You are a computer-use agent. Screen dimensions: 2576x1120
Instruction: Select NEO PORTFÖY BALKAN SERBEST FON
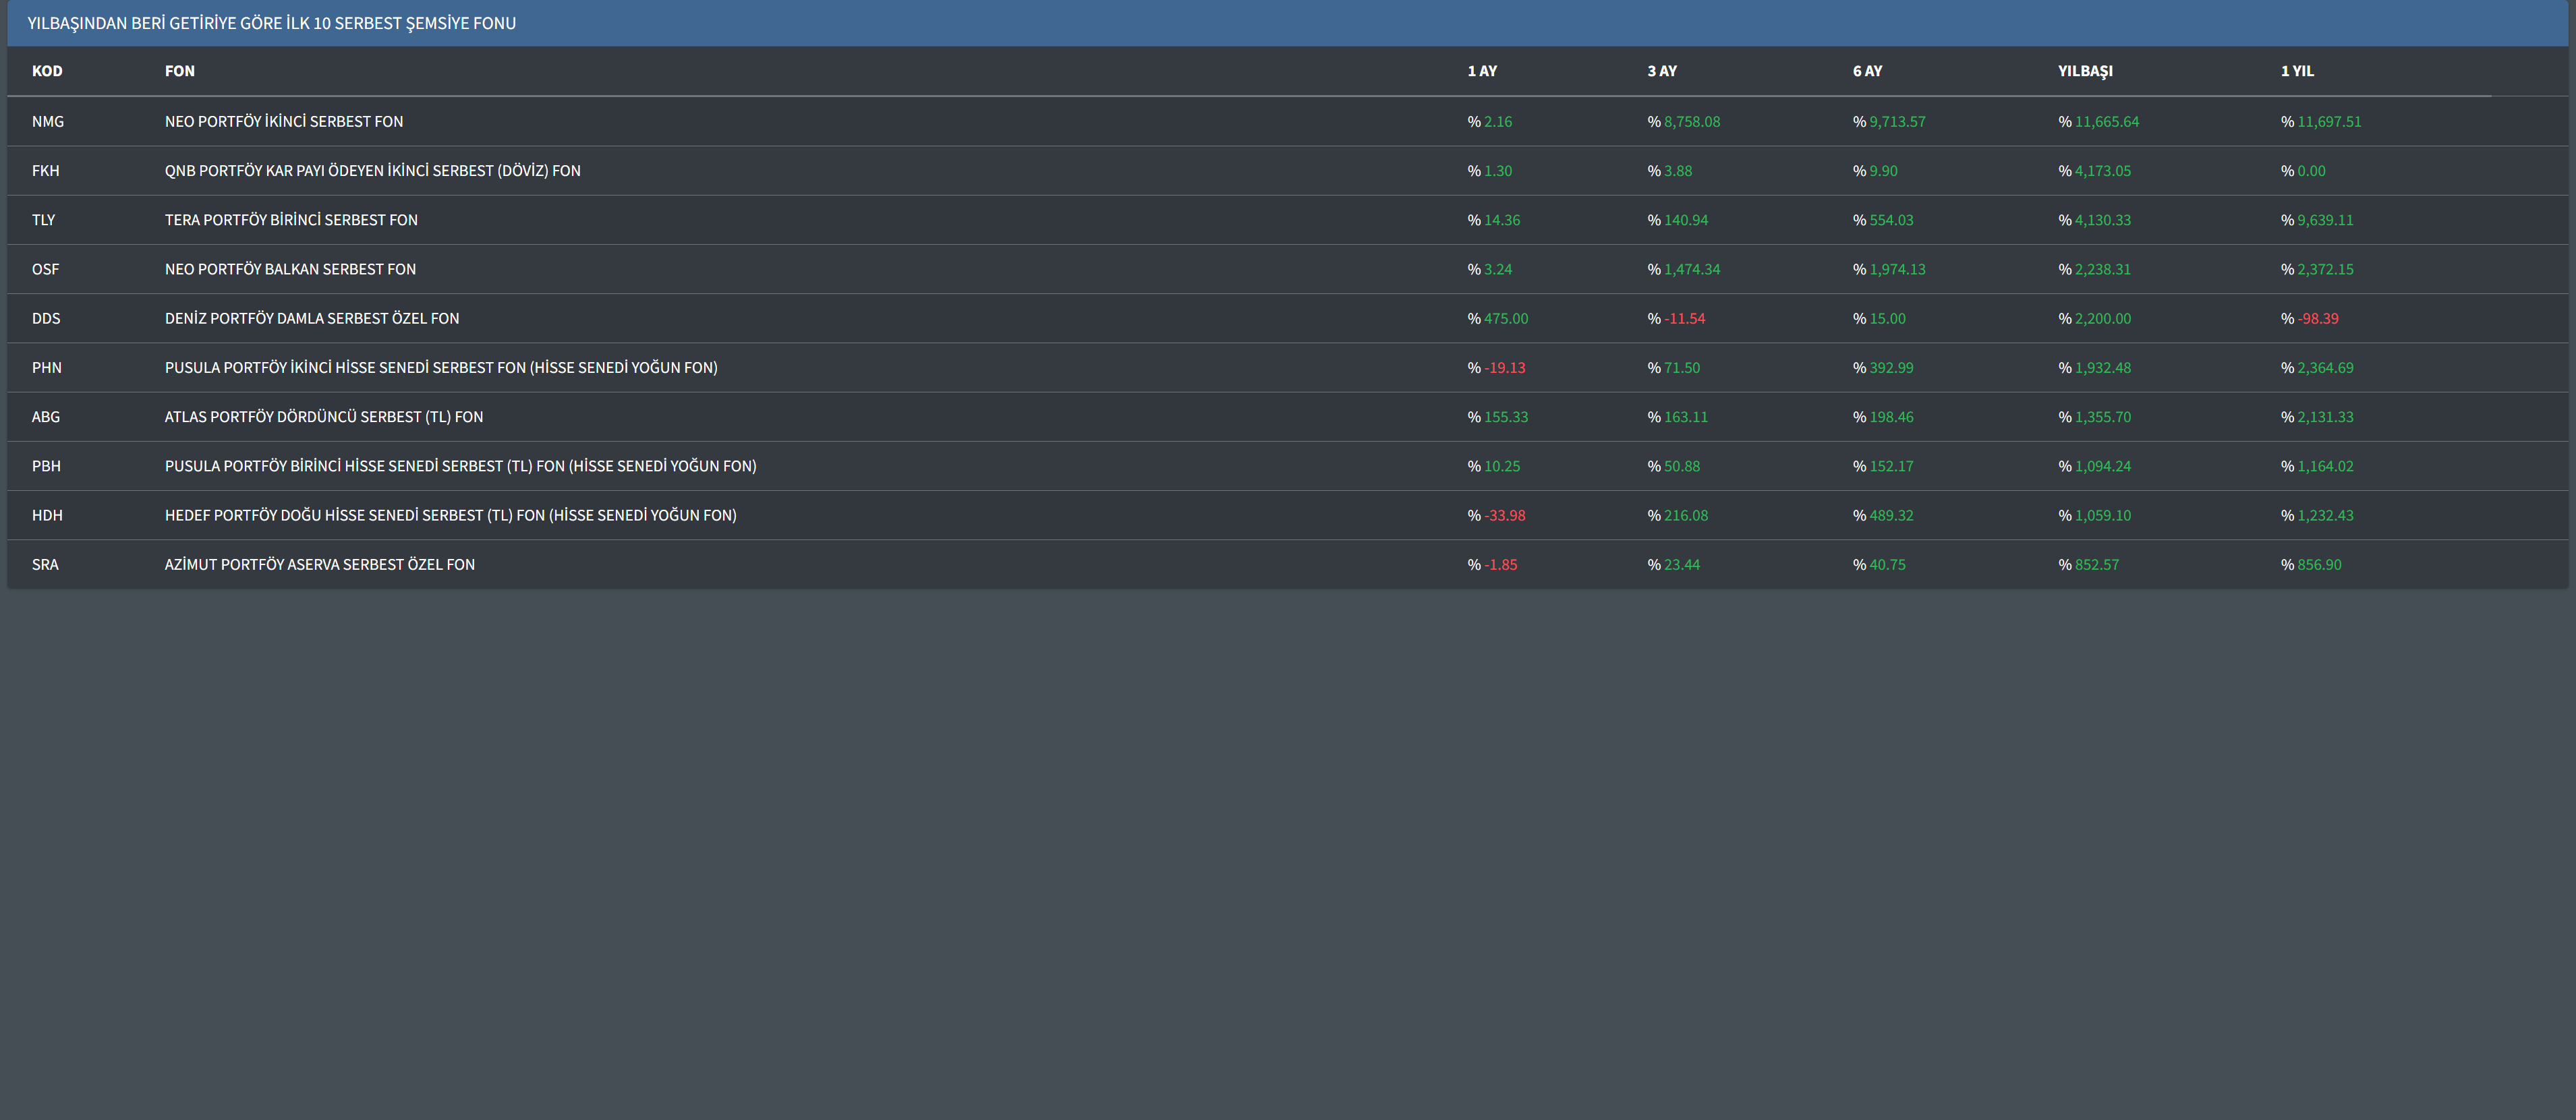click(x=290, y=269)
